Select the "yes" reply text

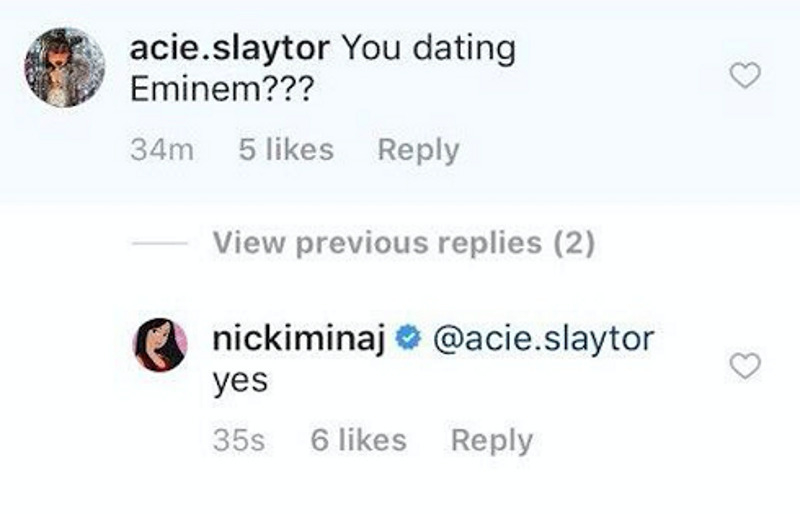240,382
